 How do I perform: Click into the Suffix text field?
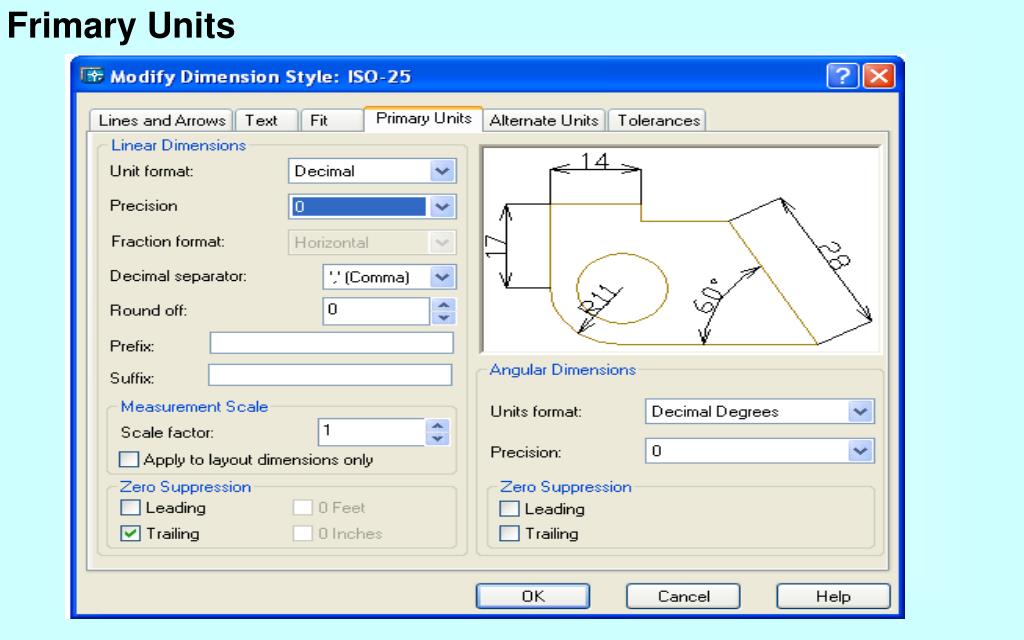click(330, 375)
